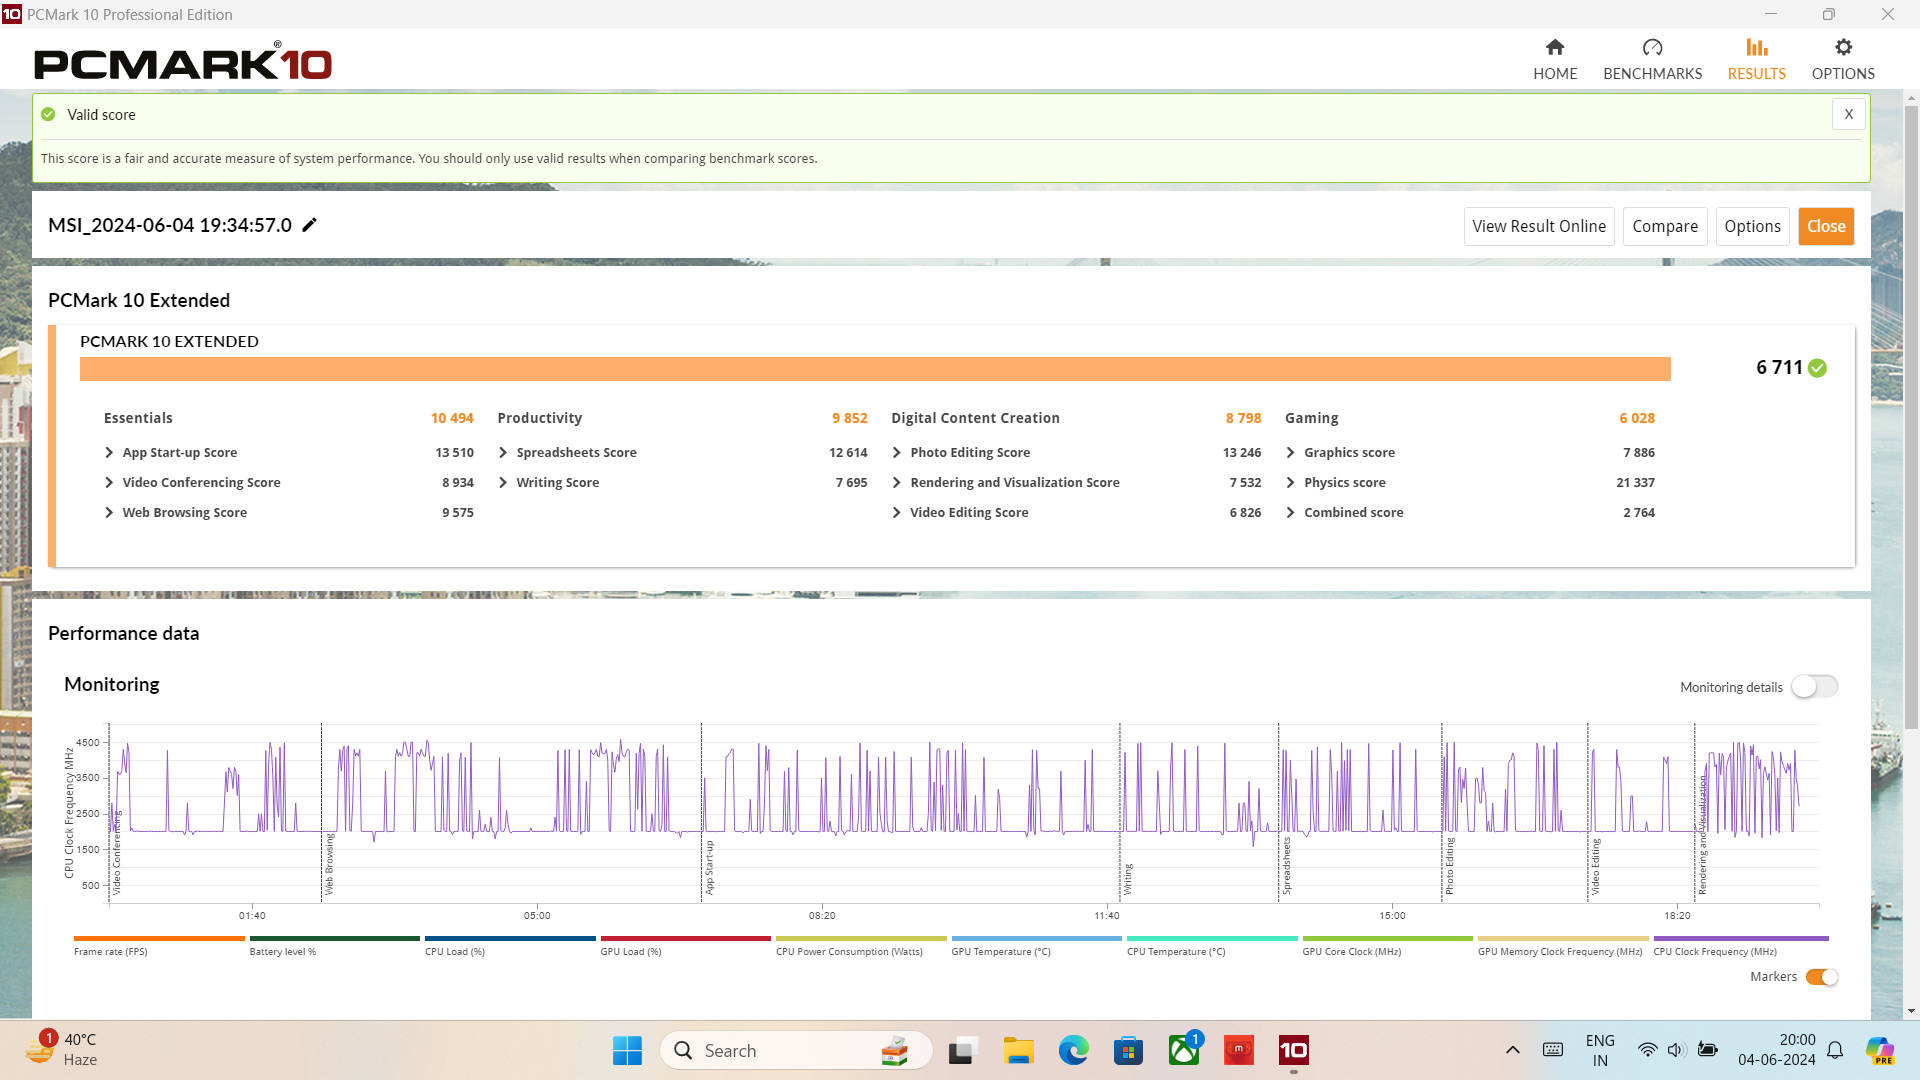
Task: Open the clock showing 20:00
Action: click(x=1776, y=1050)
